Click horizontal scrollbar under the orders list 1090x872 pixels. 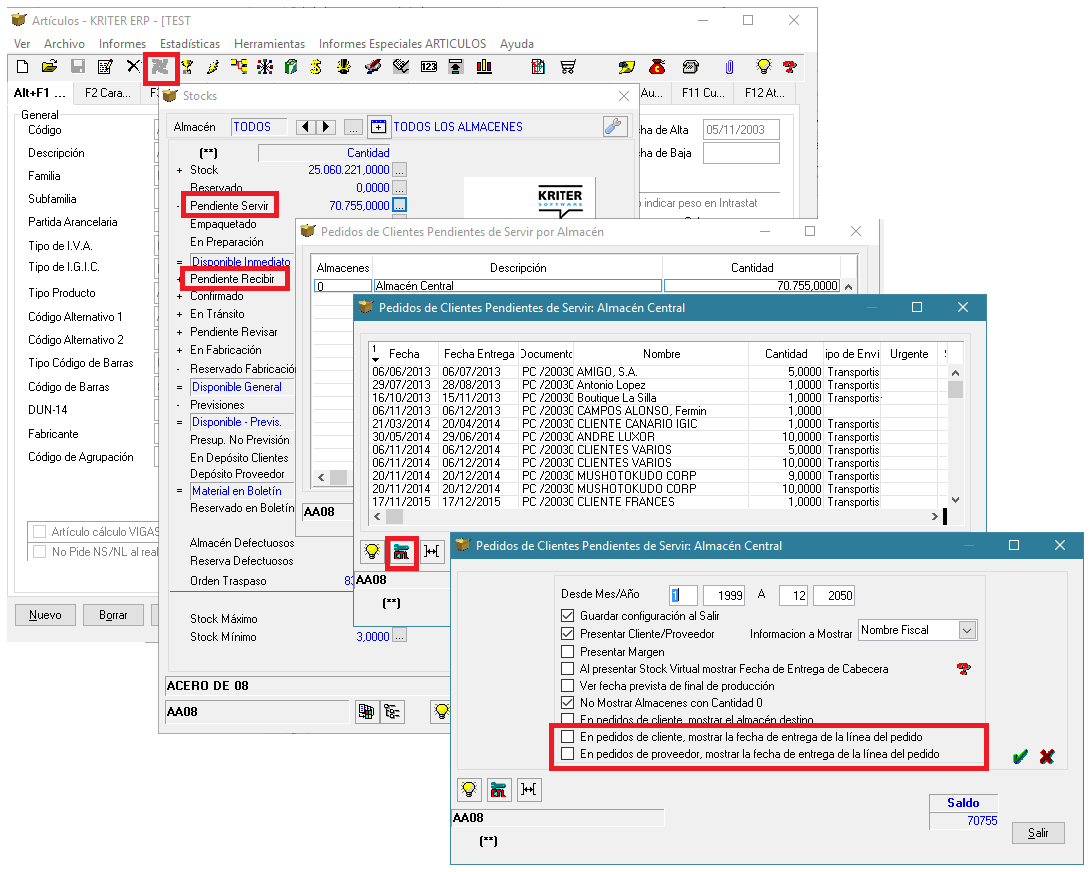tap(655, 516)
